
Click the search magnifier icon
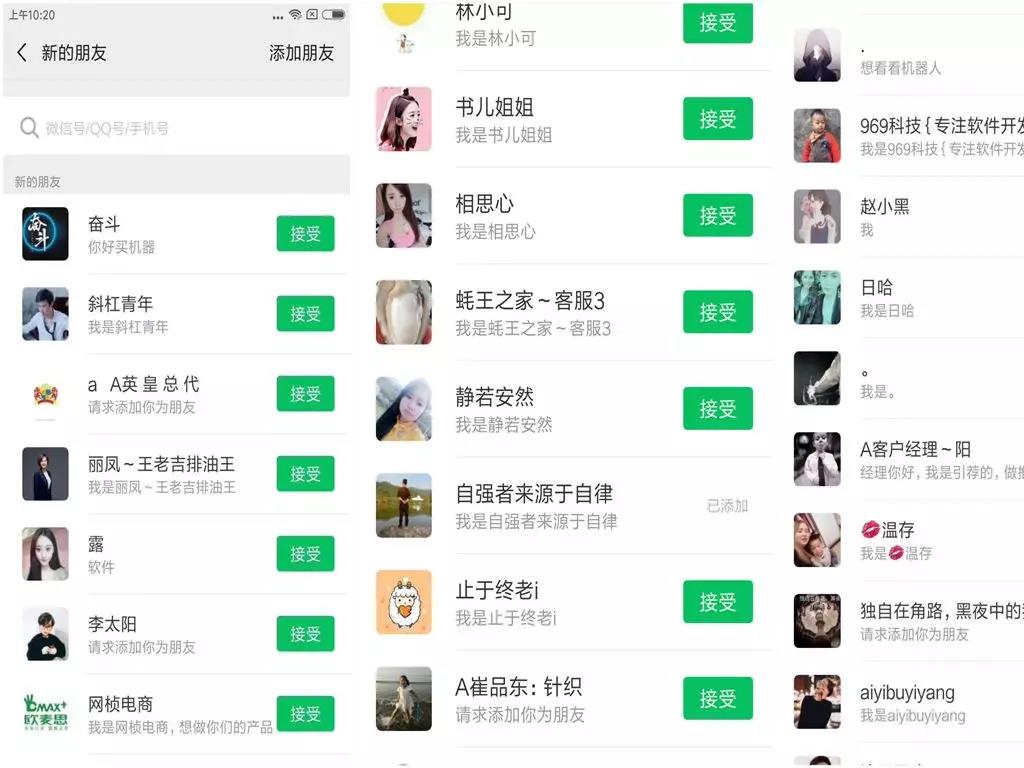pos(29,127)
